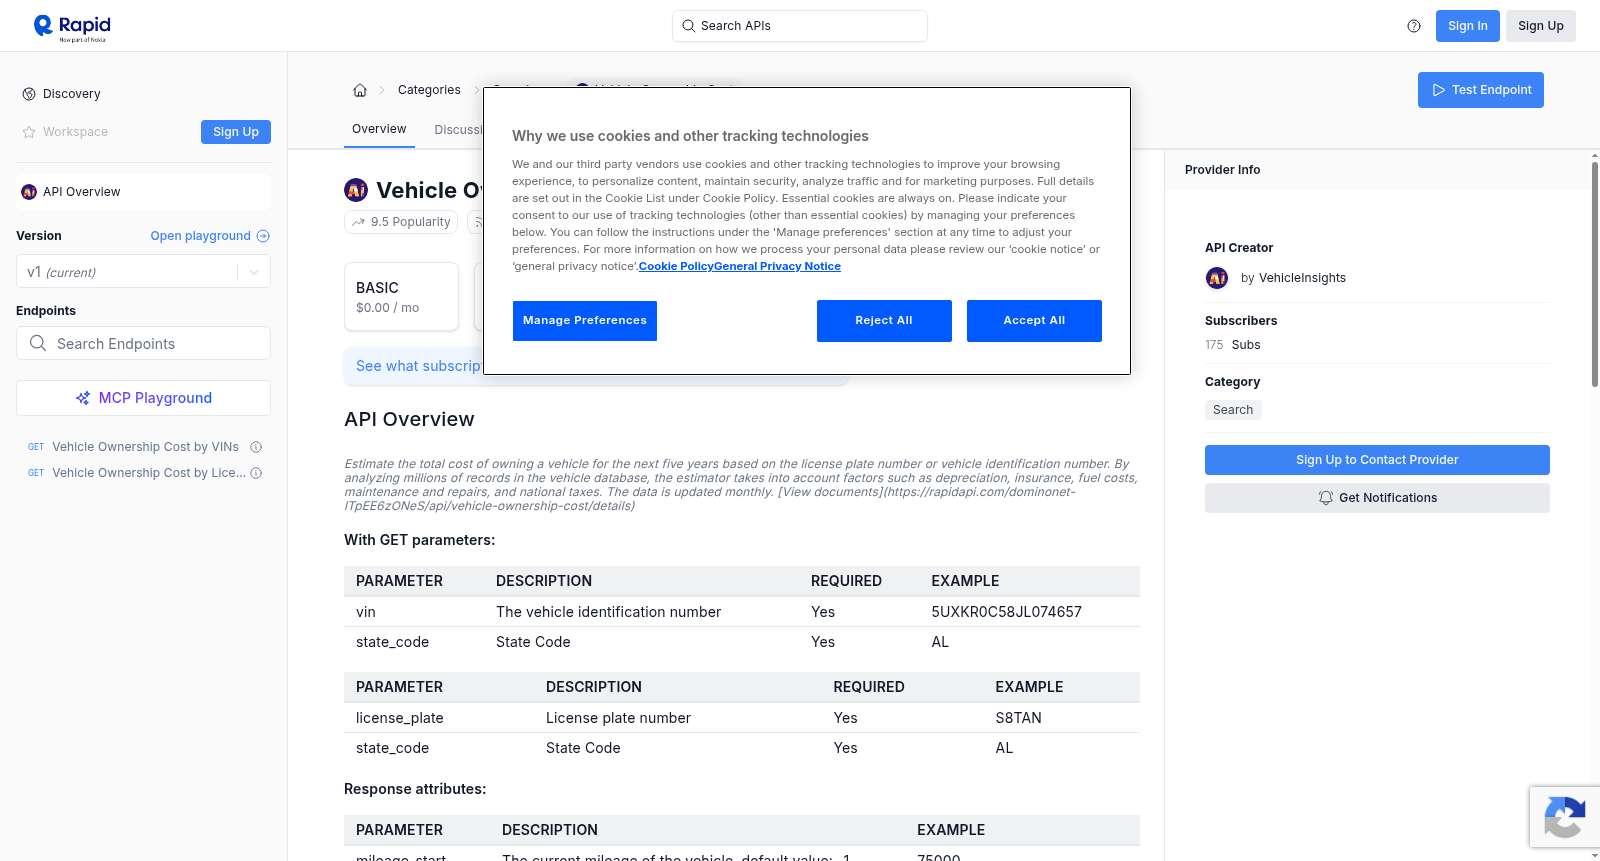Click the 9.5 Popularity badge

pos(401,222)
